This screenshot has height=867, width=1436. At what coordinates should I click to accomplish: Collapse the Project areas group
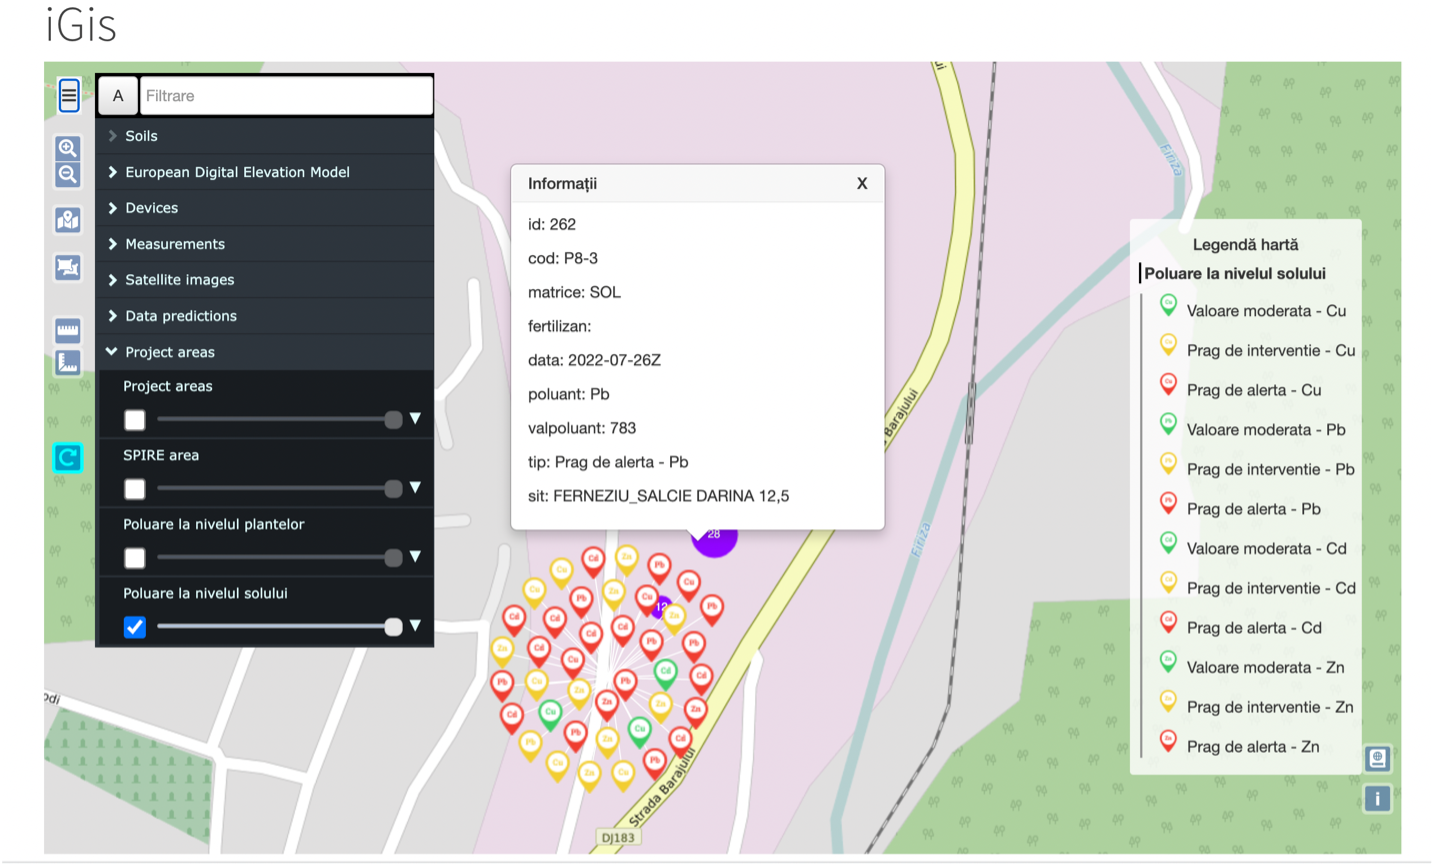(x=169, y=352)
